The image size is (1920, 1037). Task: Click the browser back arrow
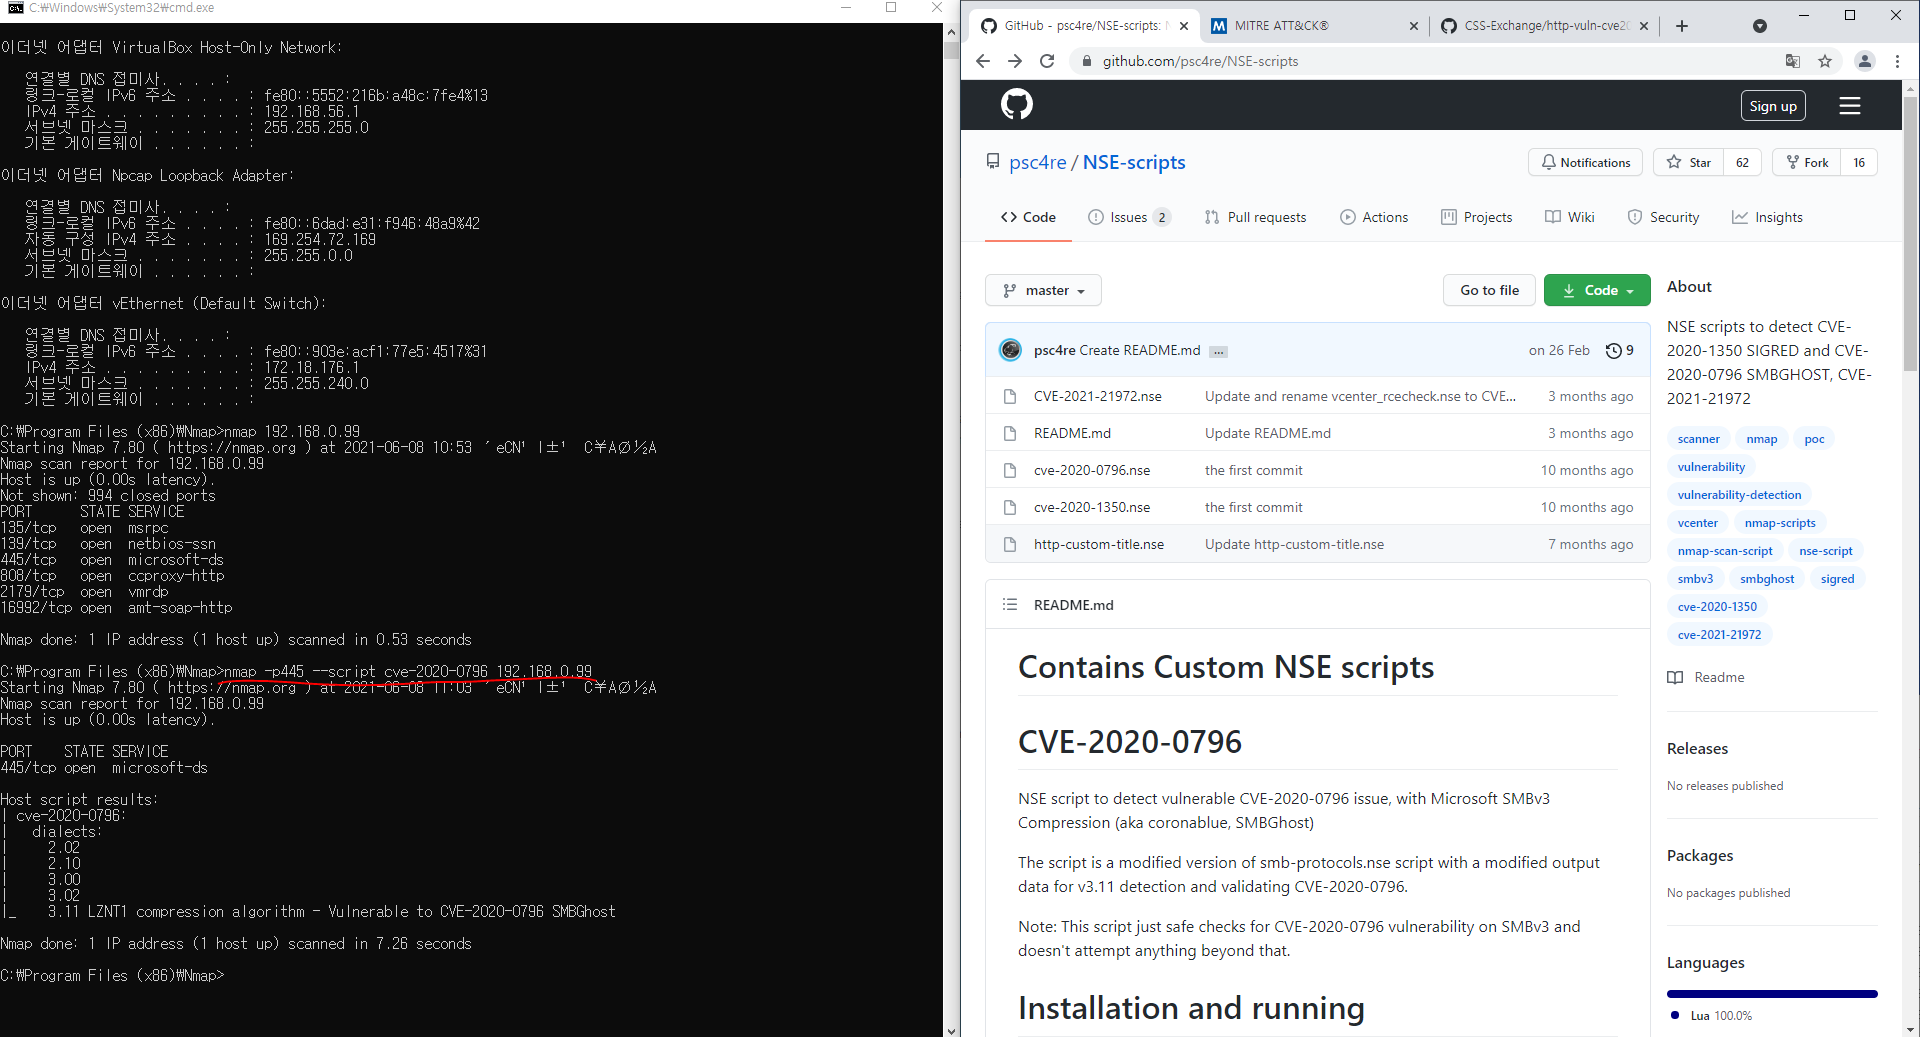(982, 61)
